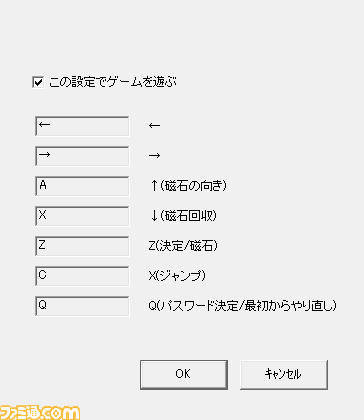The height and width of the screenshot is (420, 364).
Task: Click the ← label beside the first field
Action: (x=154, y=126)
